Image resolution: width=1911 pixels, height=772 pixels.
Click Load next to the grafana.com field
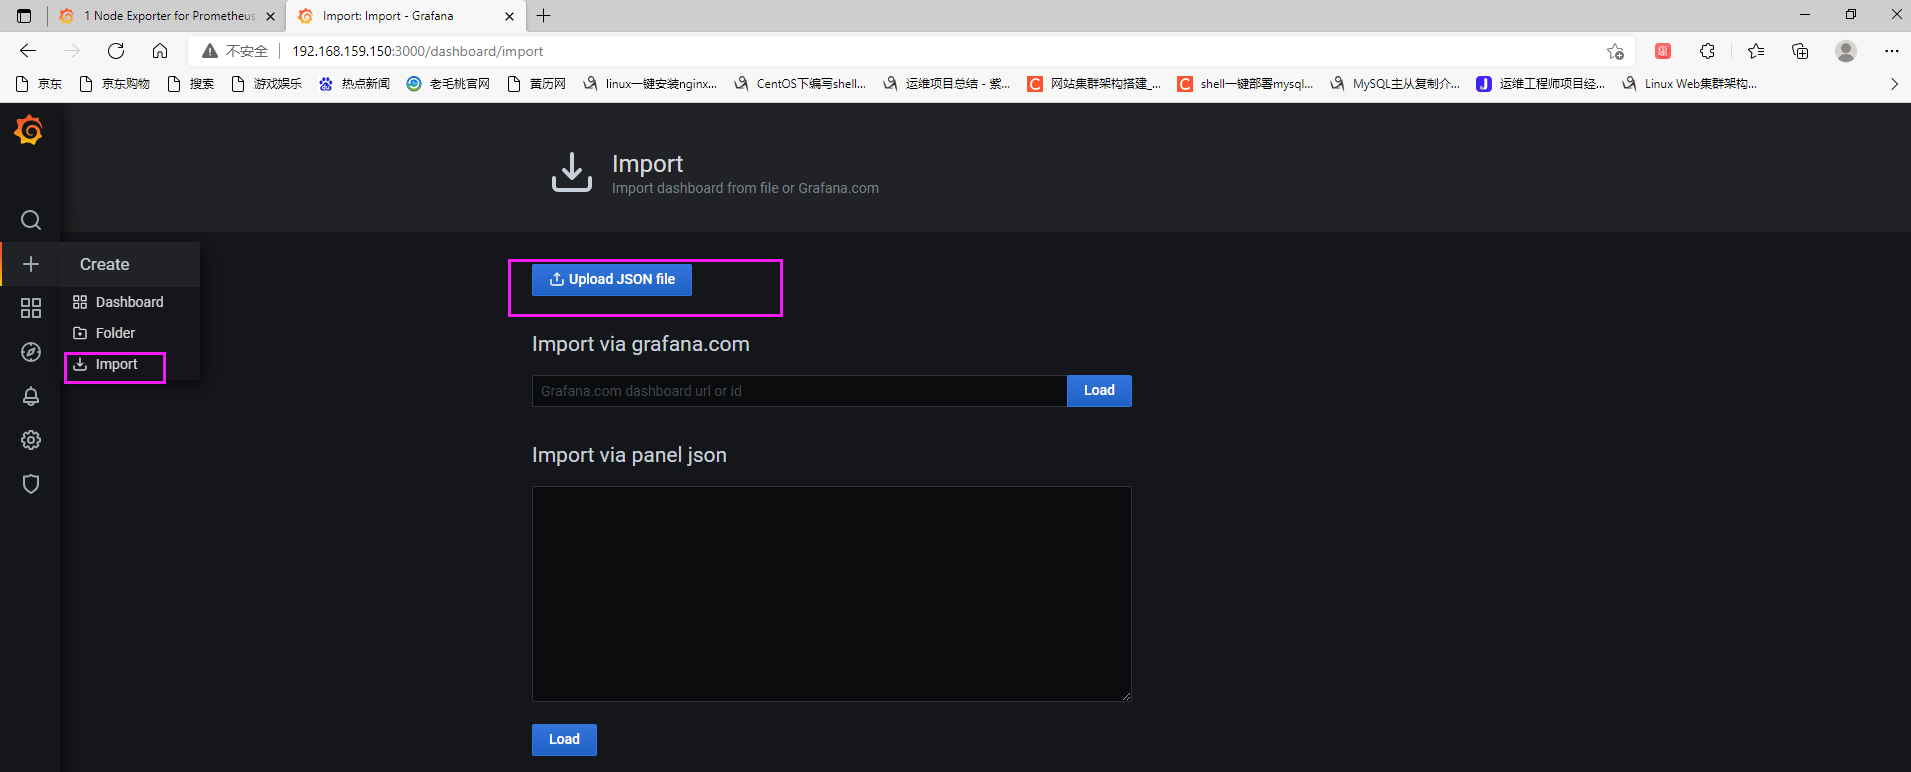[x=1099, y=391]
